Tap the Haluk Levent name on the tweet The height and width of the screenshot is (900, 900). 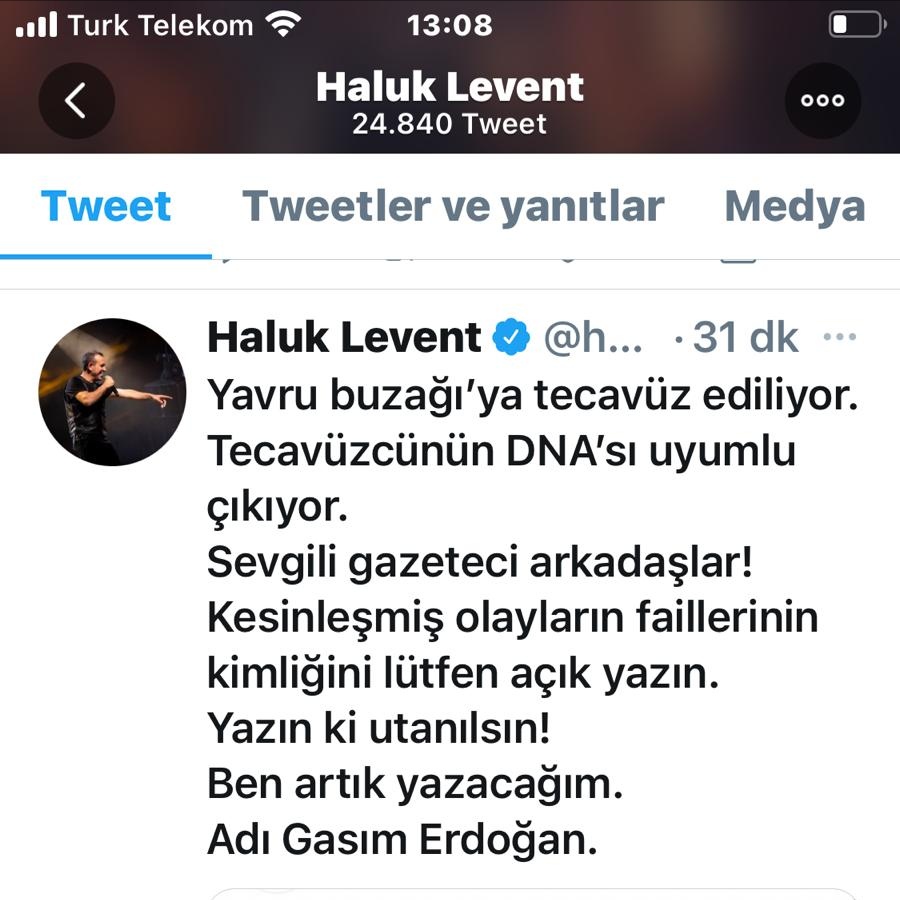(344, 337)
